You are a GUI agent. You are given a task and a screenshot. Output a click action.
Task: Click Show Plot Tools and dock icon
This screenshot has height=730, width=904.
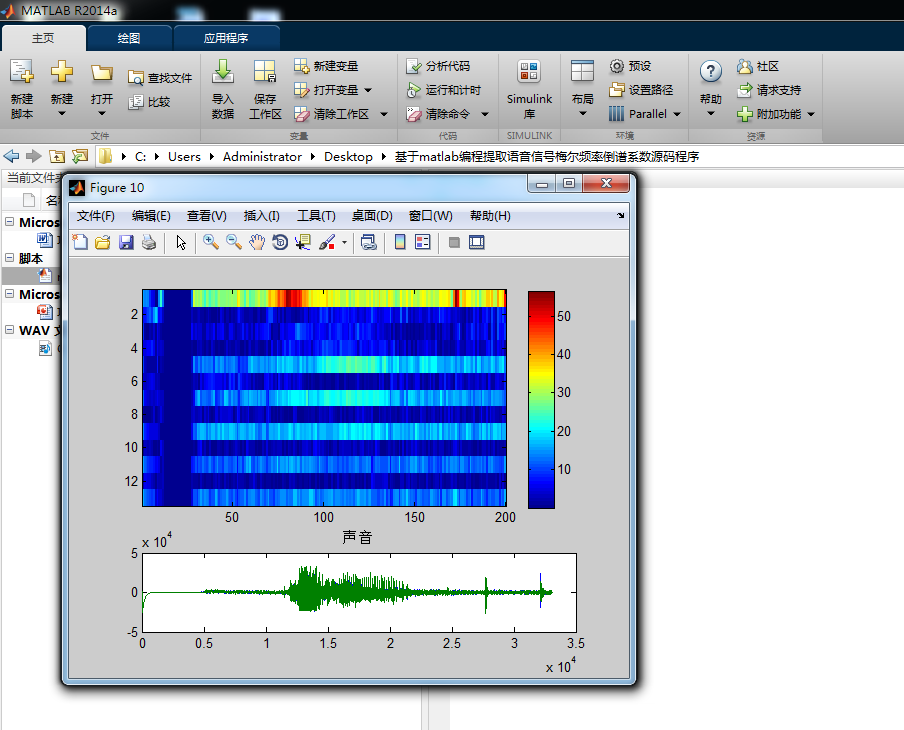tap(477, 242)
